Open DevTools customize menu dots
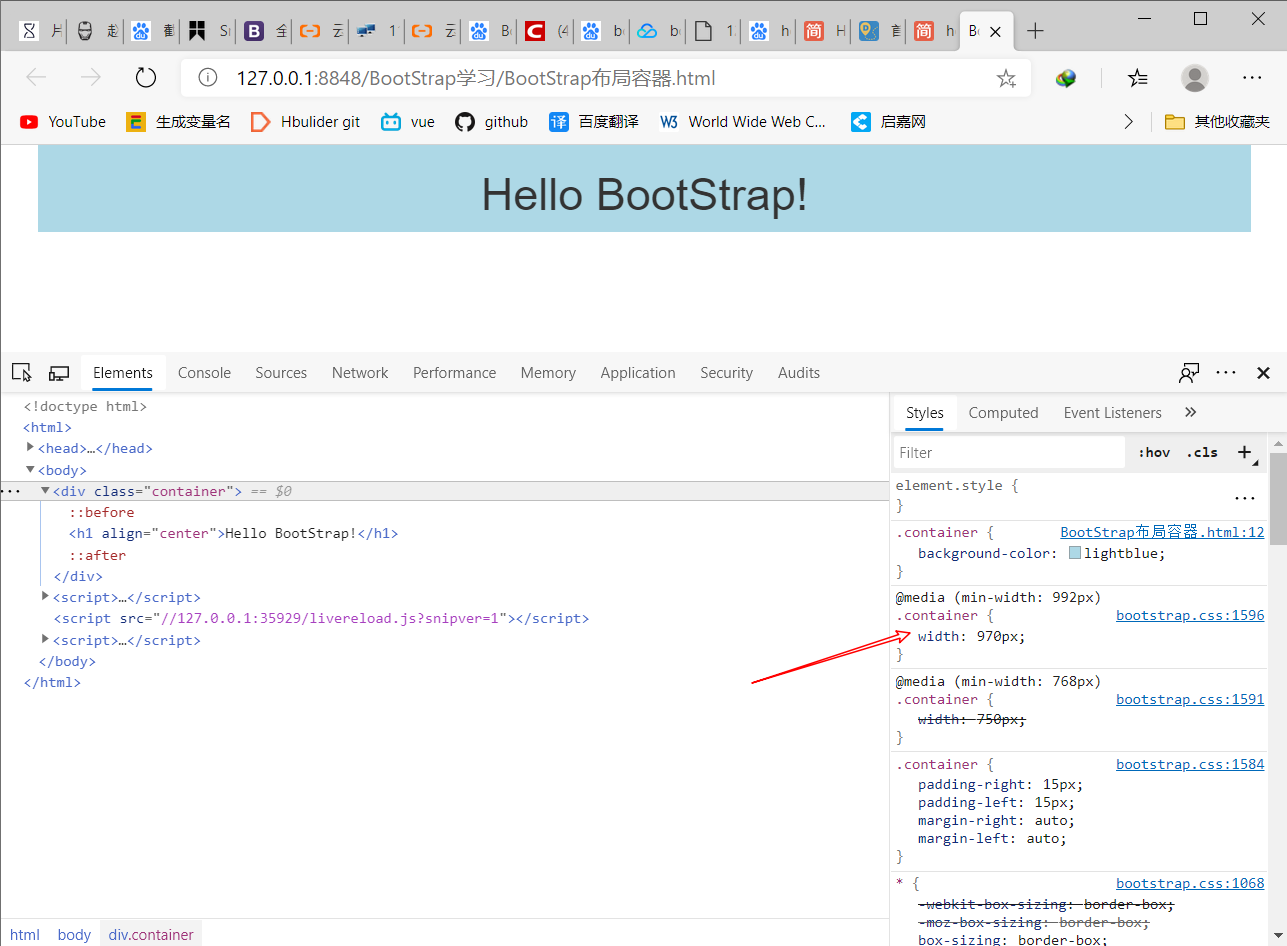Screen dimensions: 1287x946 click(x=1226, y=373)
